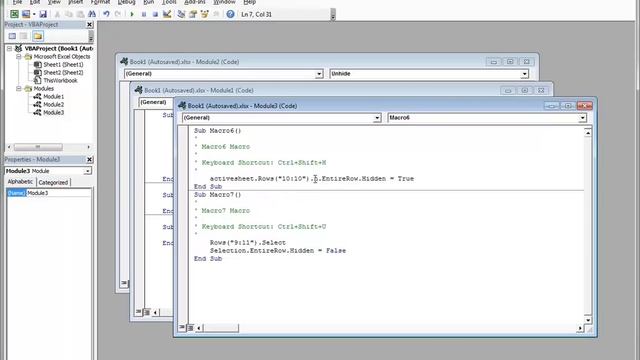Toggle Design Mode icon in toolbar
This screenshot has height=360, width=640.
click(x=167, y=14)
